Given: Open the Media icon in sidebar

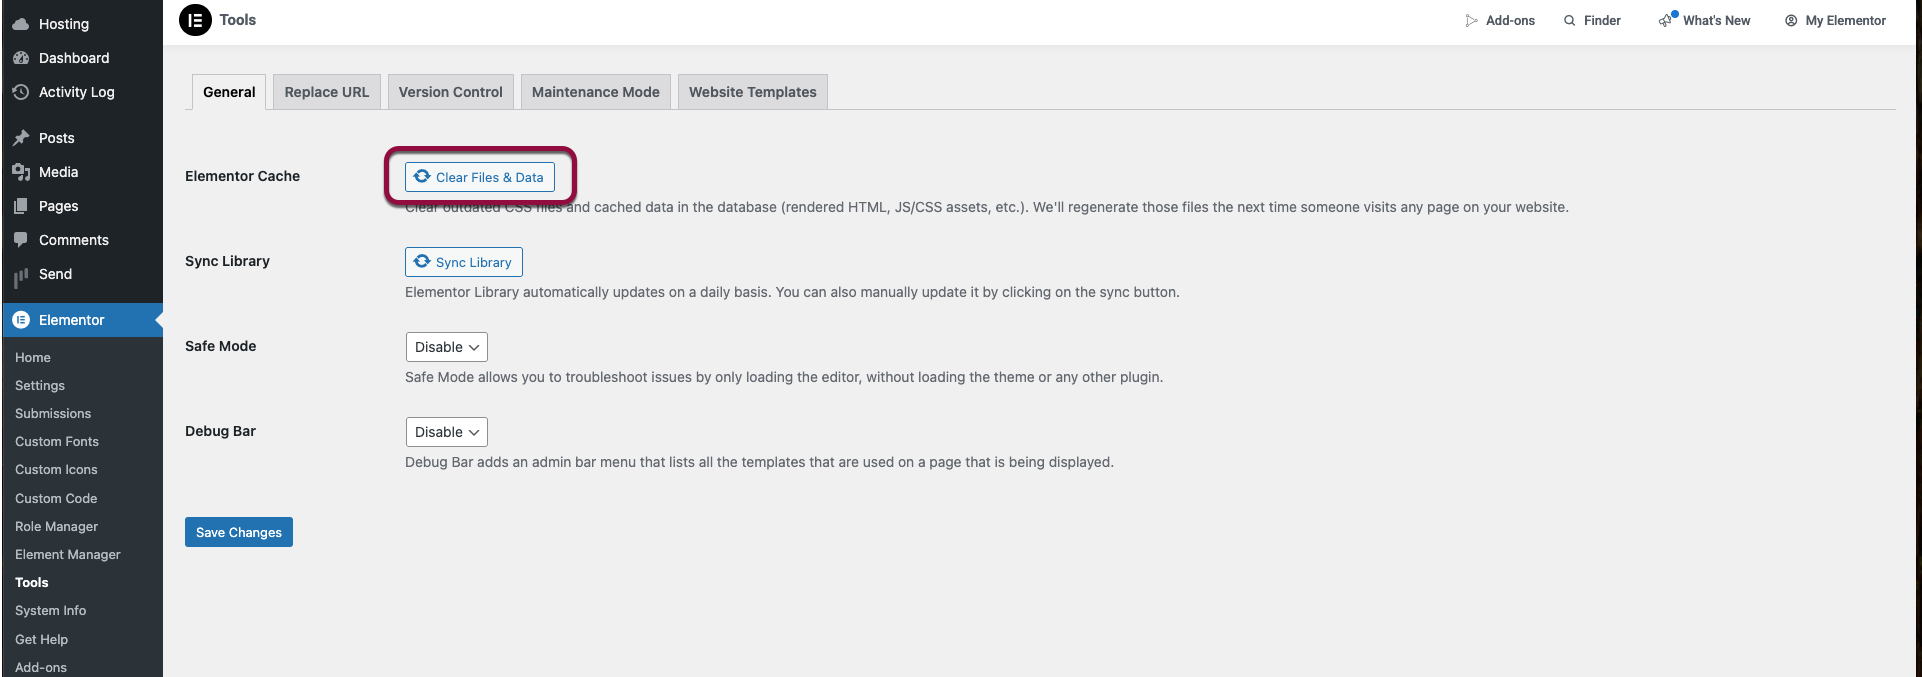Looking at the screenshot, I should point(21,172).
